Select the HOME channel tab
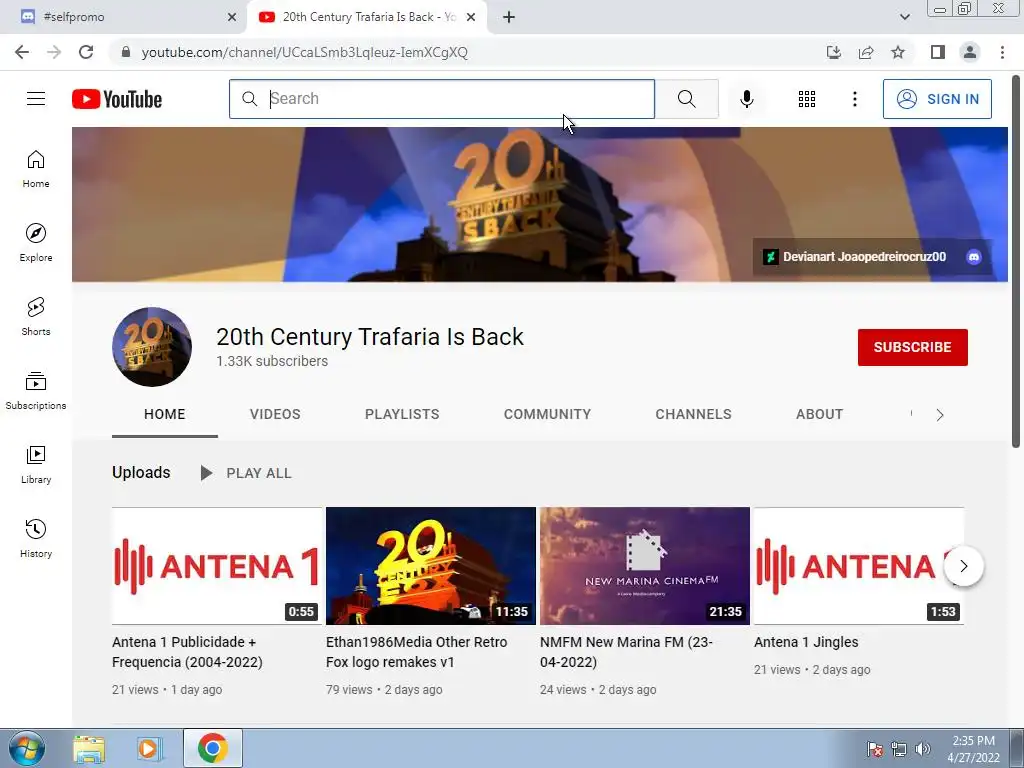Screen dimensions: 1024x768 [x=165, y=414]
